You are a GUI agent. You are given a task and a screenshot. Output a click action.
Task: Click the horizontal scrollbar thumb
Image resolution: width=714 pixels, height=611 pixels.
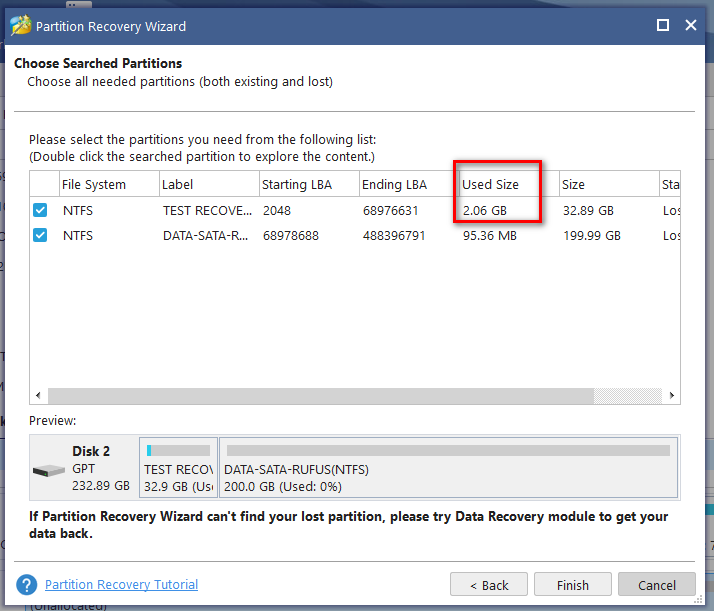point(321,396)
